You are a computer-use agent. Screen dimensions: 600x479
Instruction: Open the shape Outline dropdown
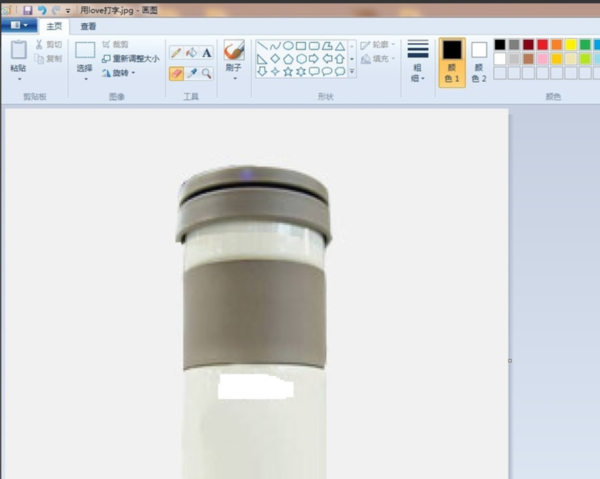[378, 45]
